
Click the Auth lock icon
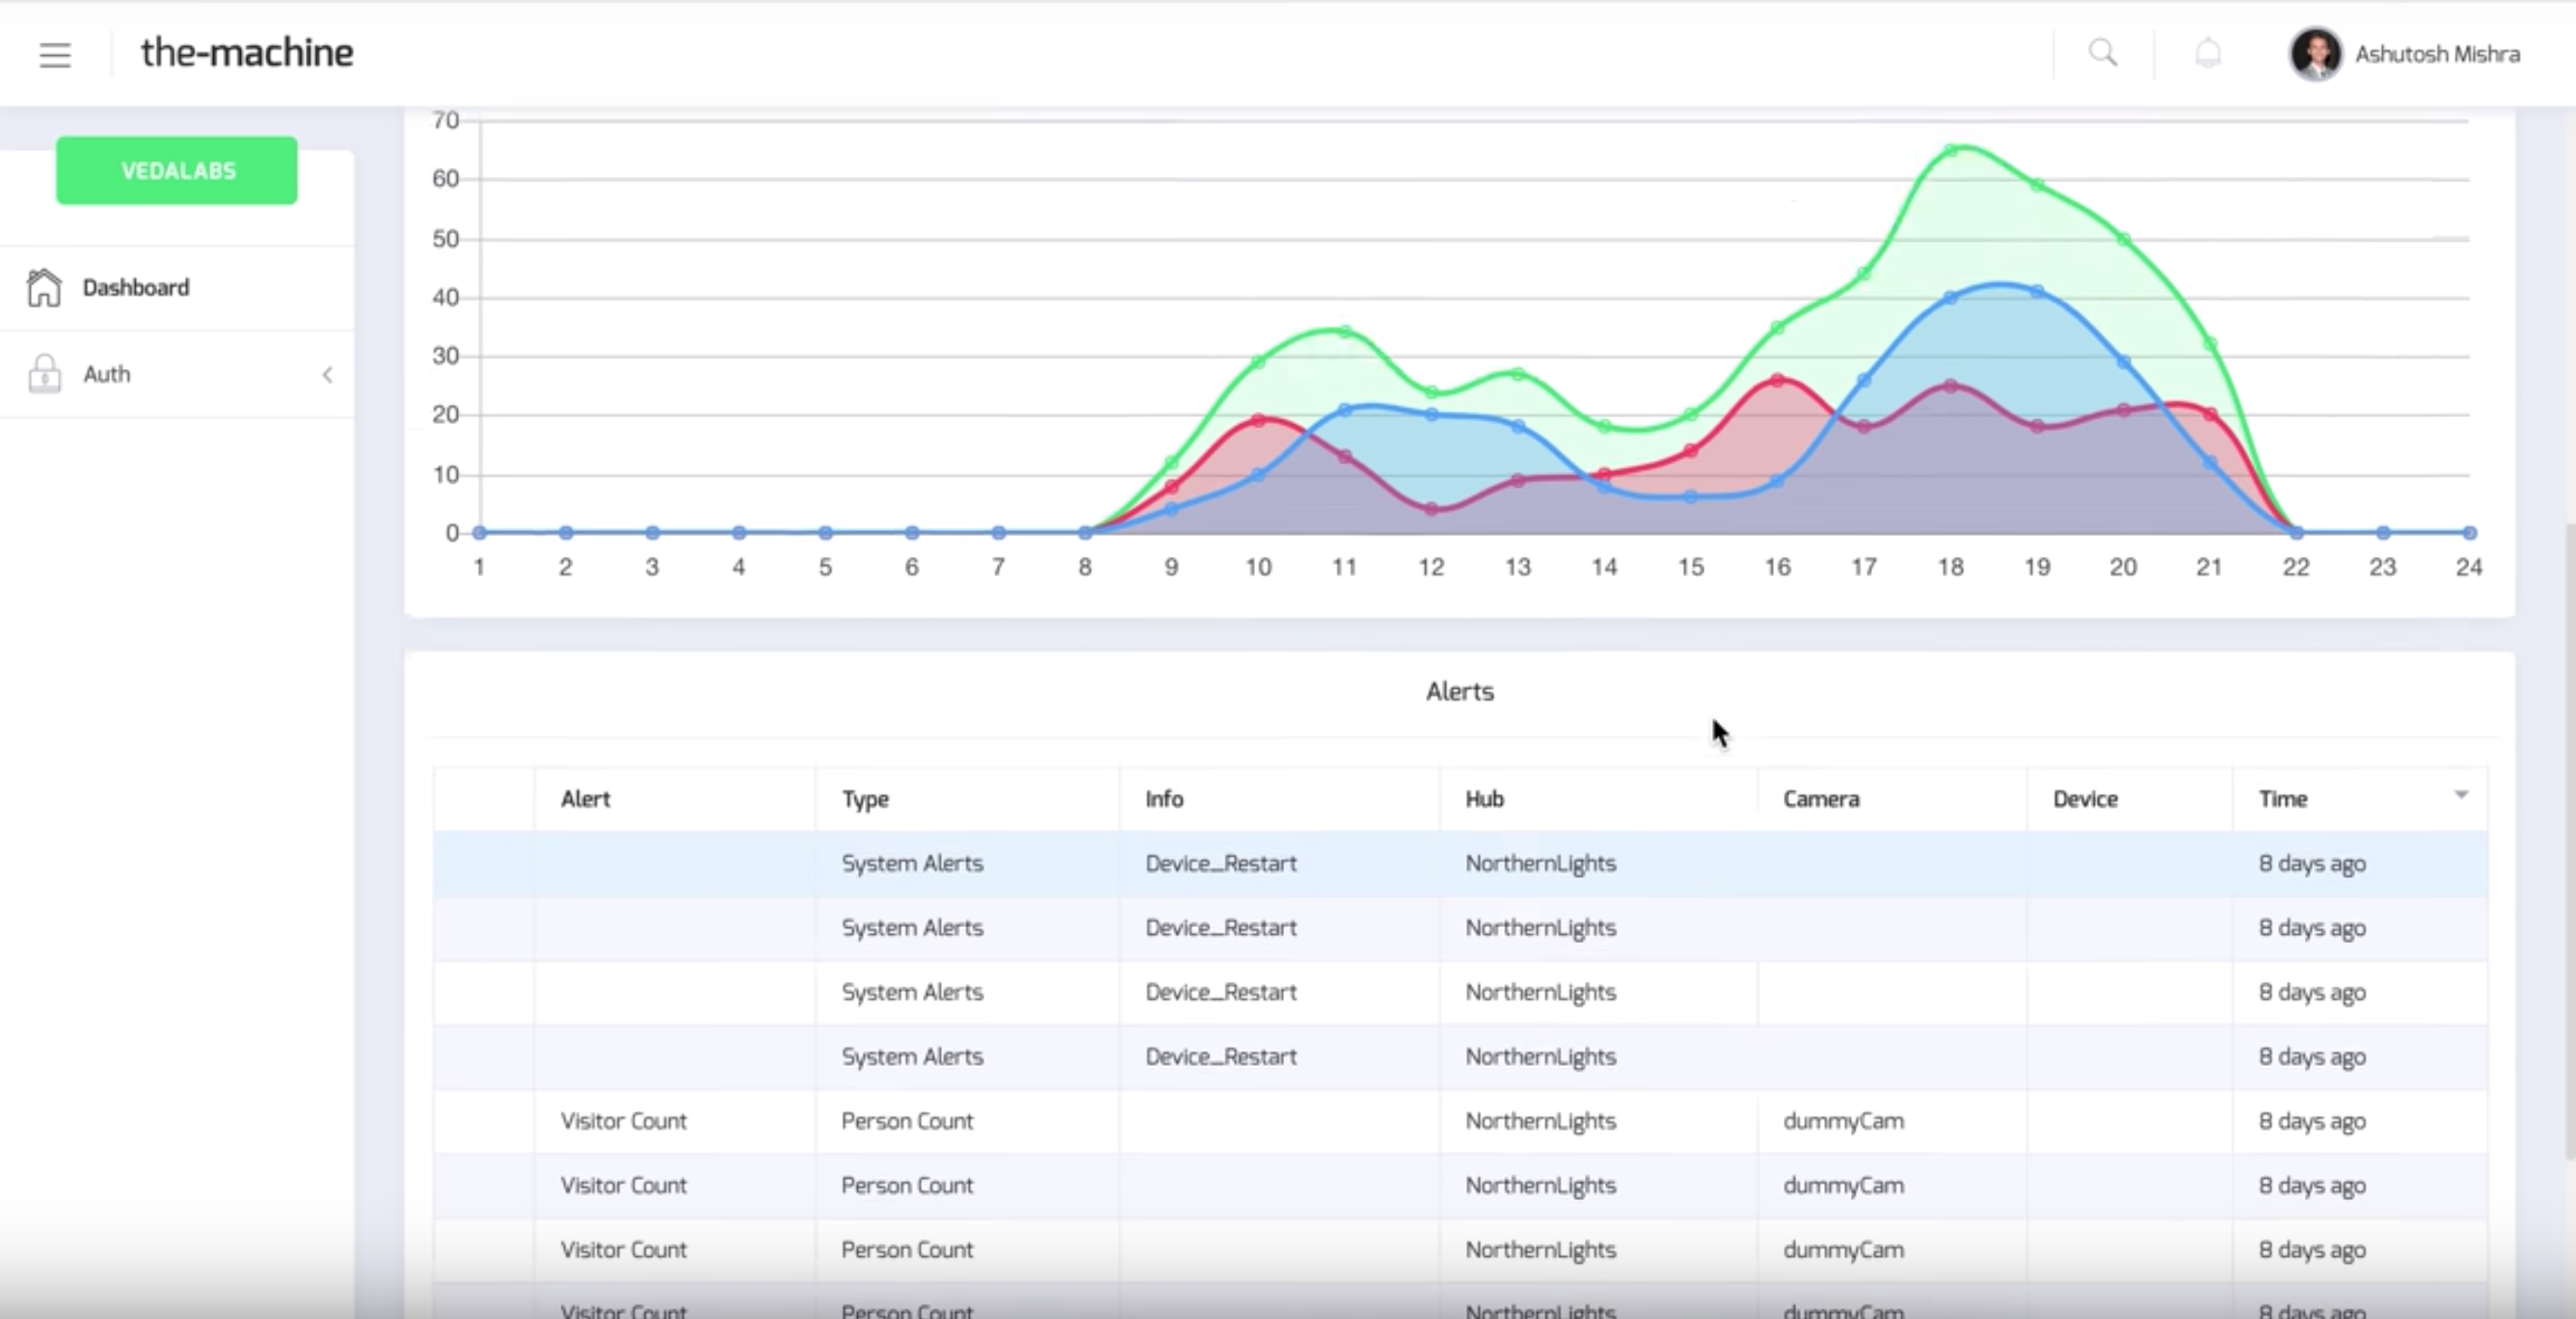(x=44, y=374)
